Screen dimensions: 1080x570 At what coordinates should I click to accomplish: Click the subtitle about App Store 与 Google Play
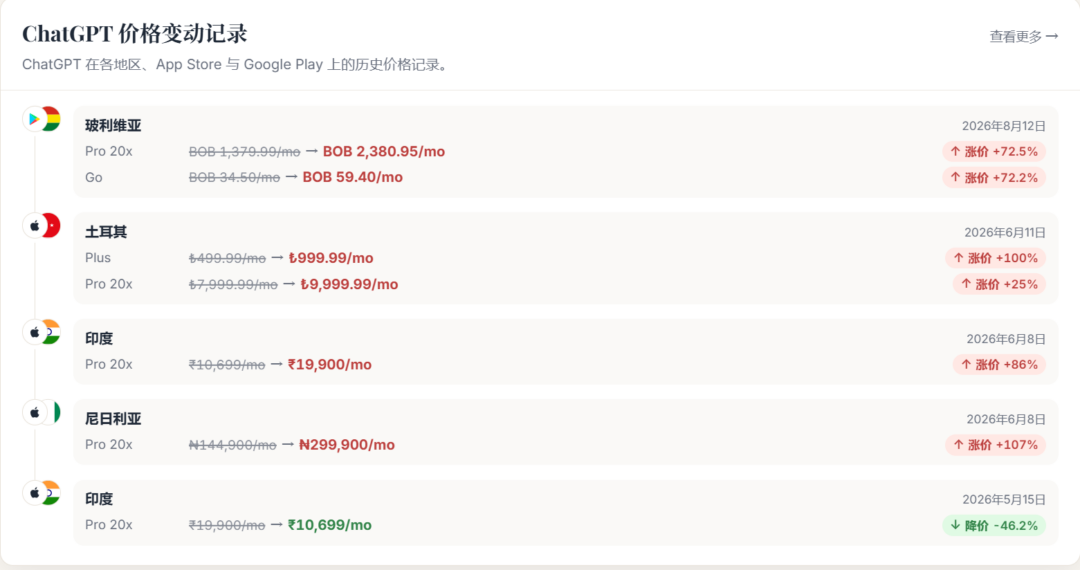236,65
